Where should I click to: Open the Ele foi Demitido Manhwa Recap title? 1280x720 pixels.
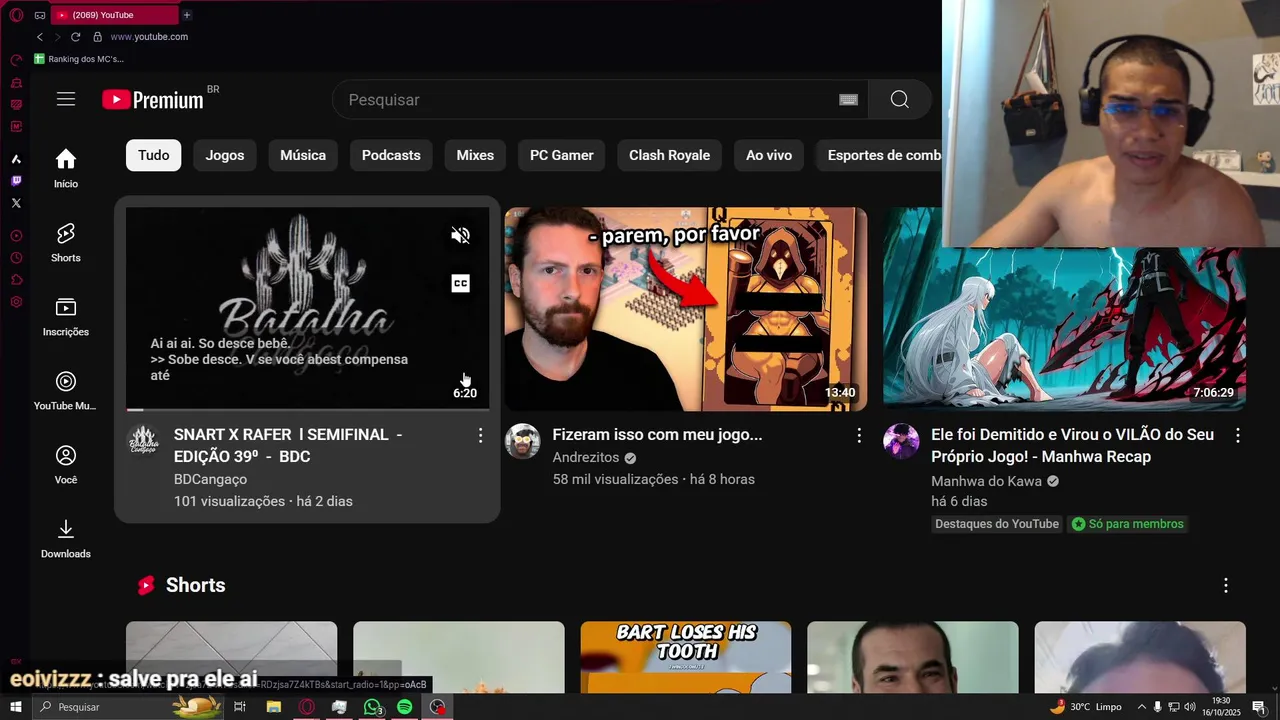pyautogui.click(x=1072, y=445)
